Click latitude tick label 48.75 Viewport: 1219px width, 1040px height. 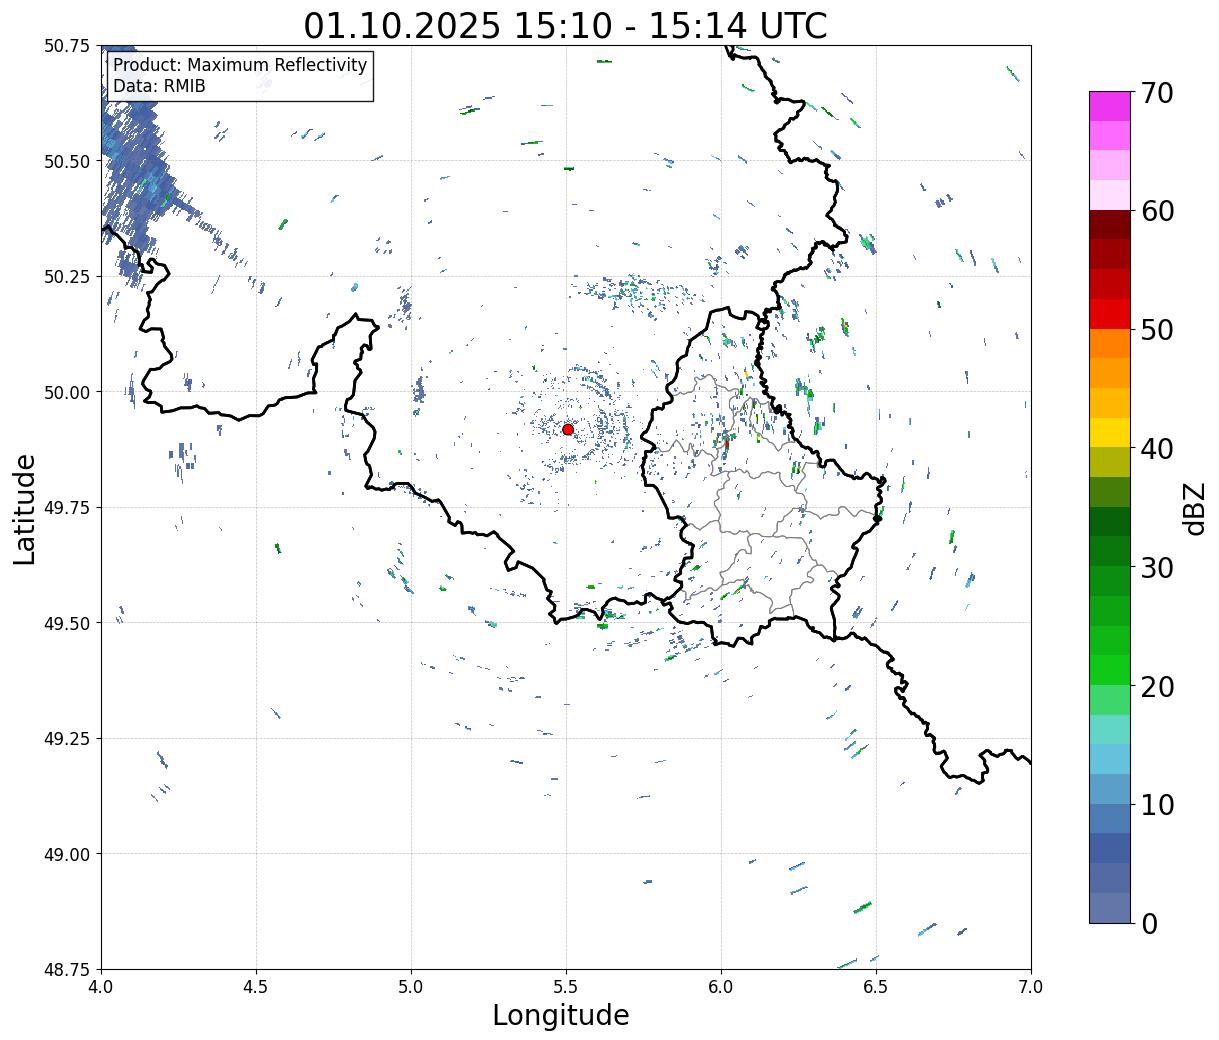[67, 970]
